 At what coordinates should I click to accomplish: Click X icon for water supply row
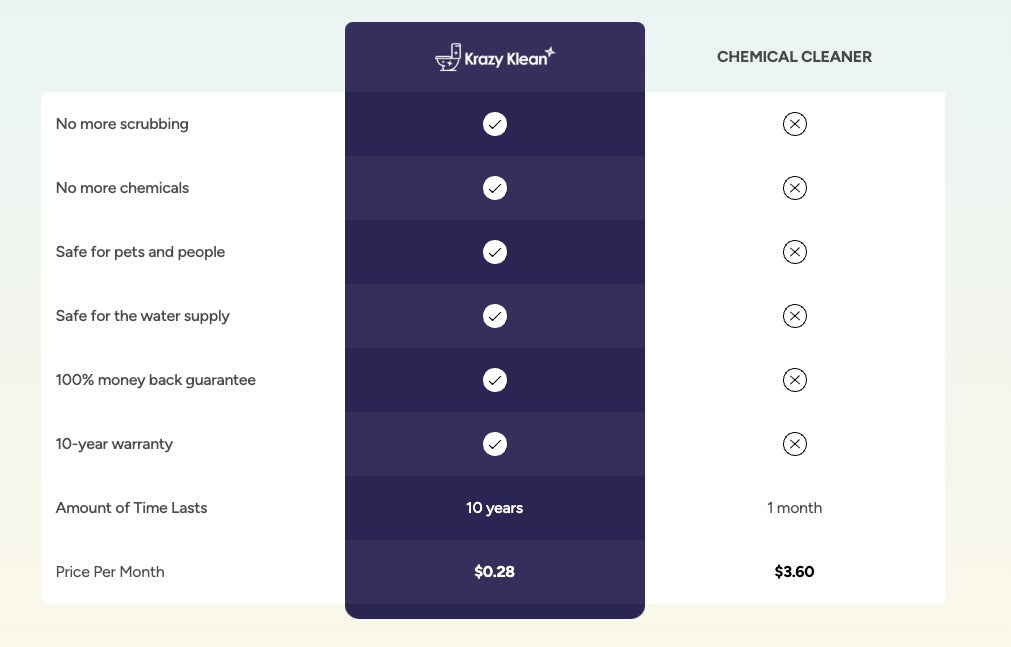click(x=794, y=316)
